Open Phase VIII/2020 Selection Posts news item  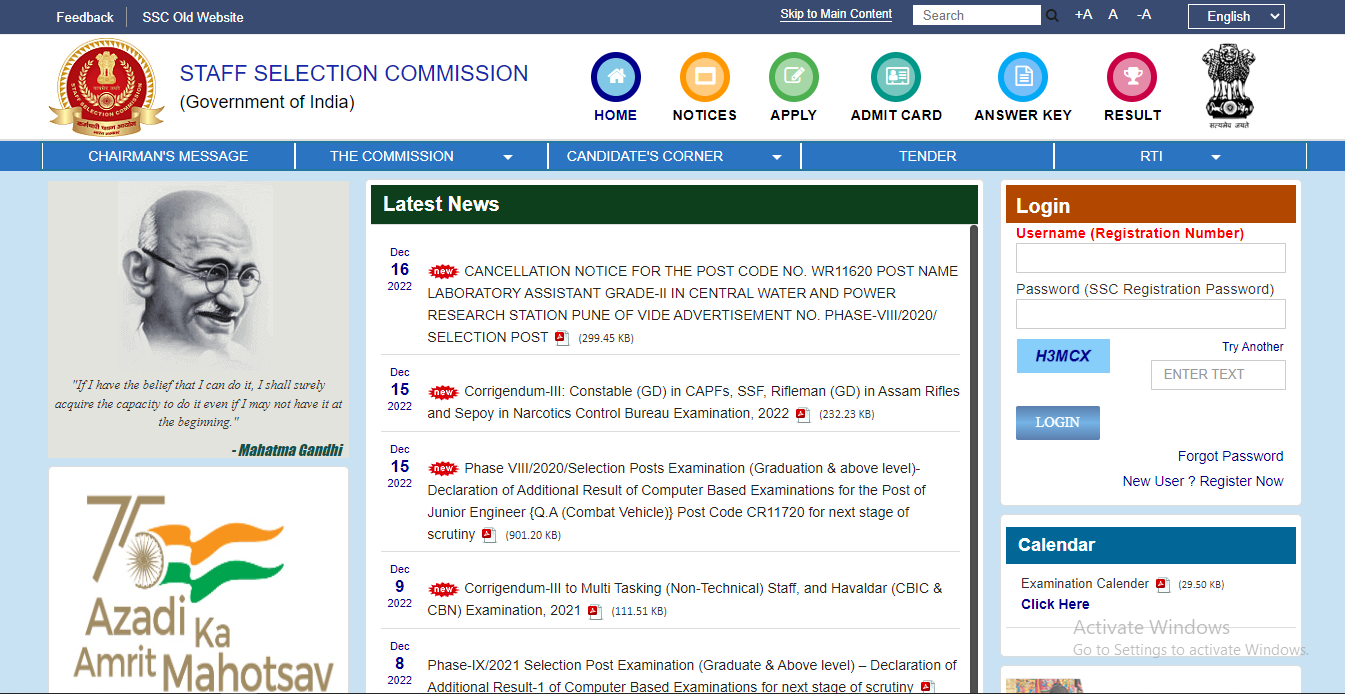[x=676, y=501]
